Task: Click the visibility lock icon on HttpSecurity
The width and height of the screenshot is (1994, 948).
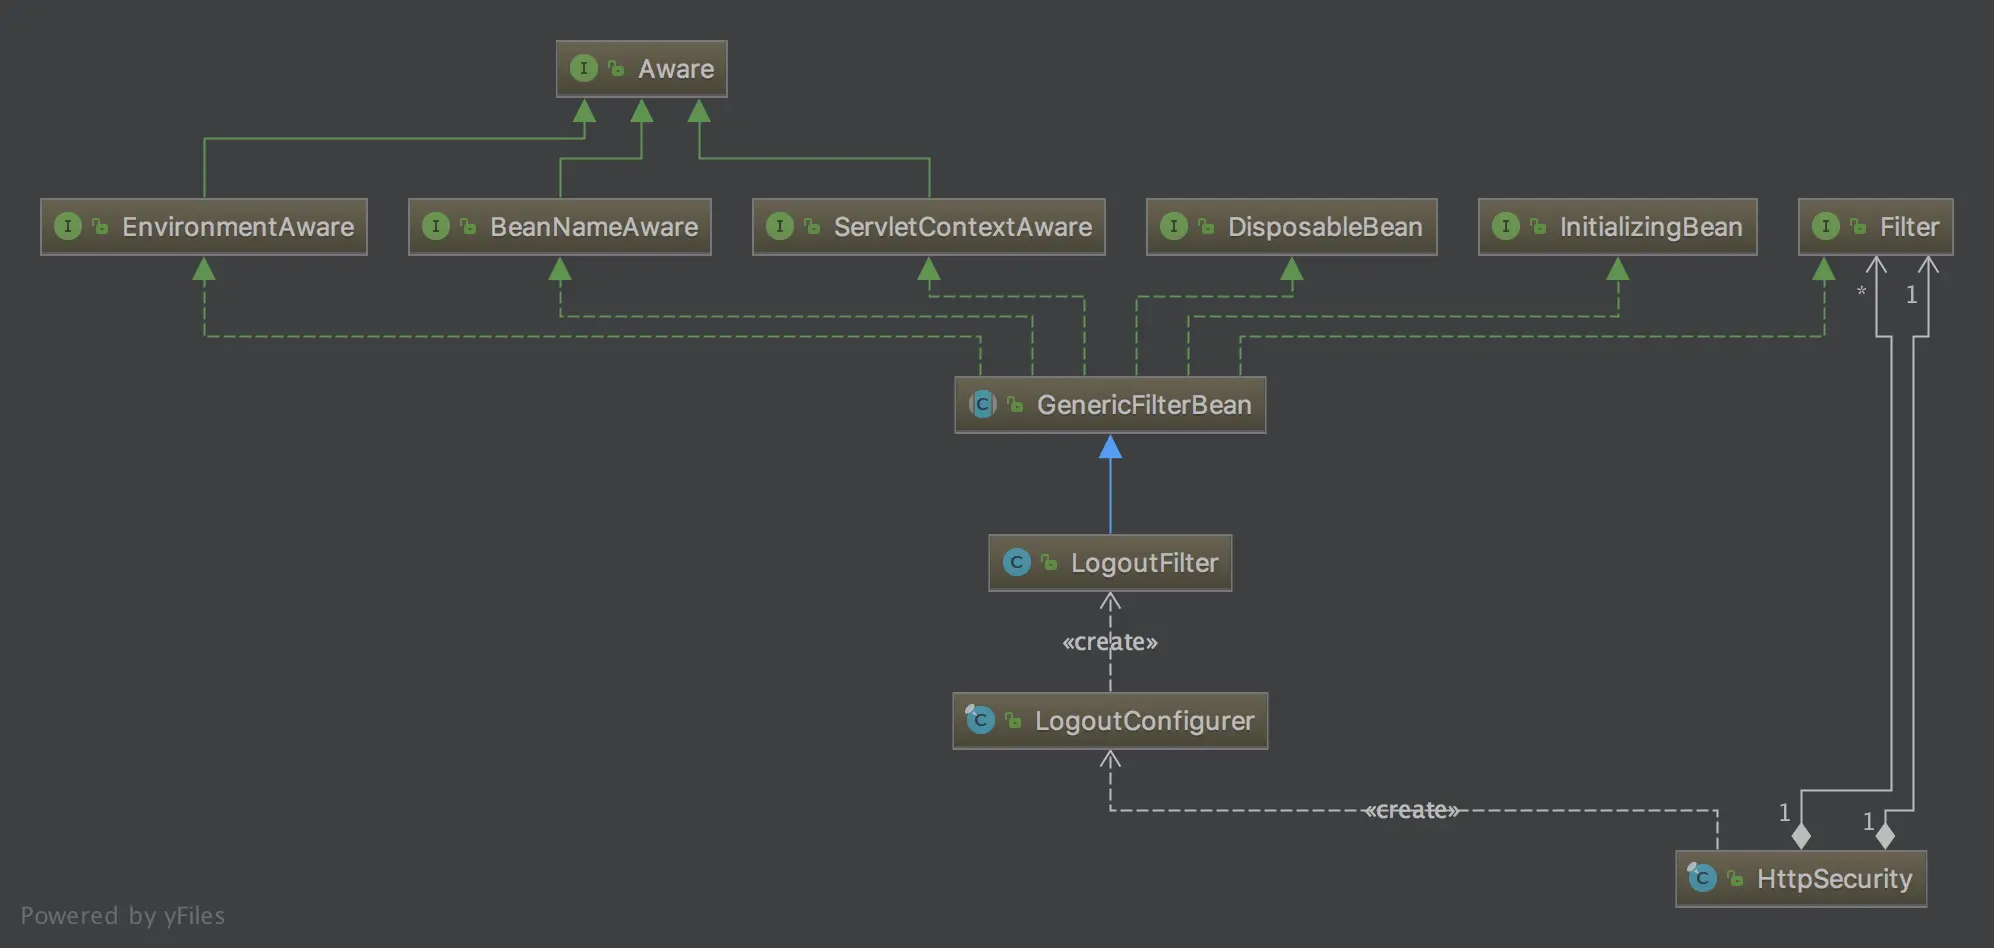Action: point(1732,878)
